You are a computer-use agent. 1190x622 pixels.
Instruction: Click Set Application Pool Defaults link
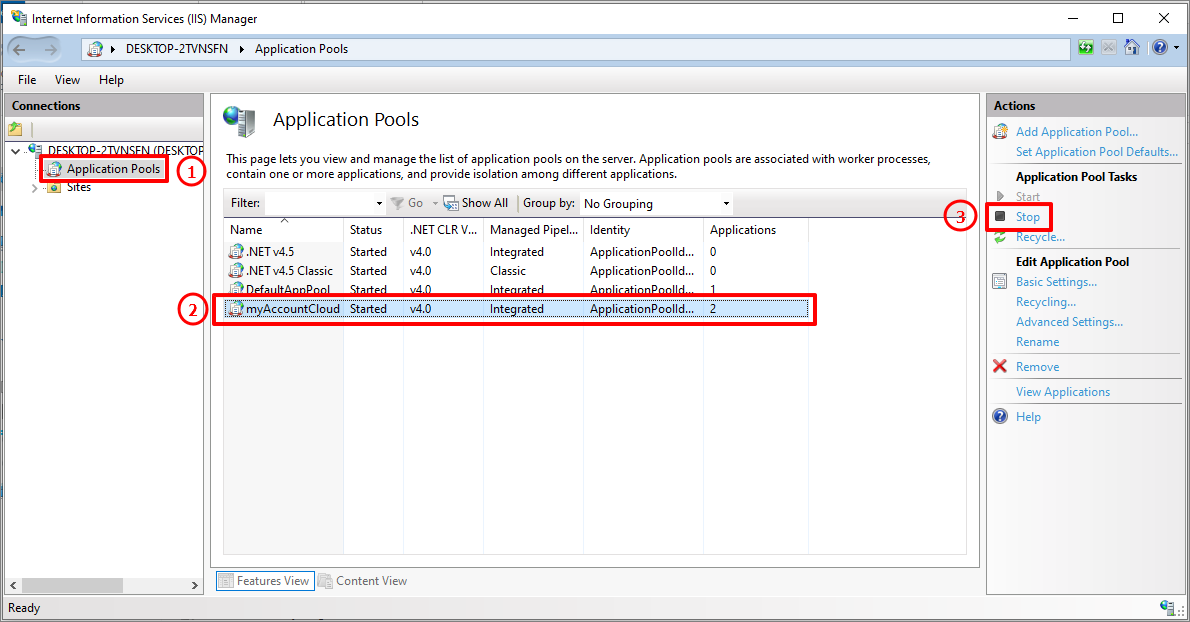(1097, 152)
